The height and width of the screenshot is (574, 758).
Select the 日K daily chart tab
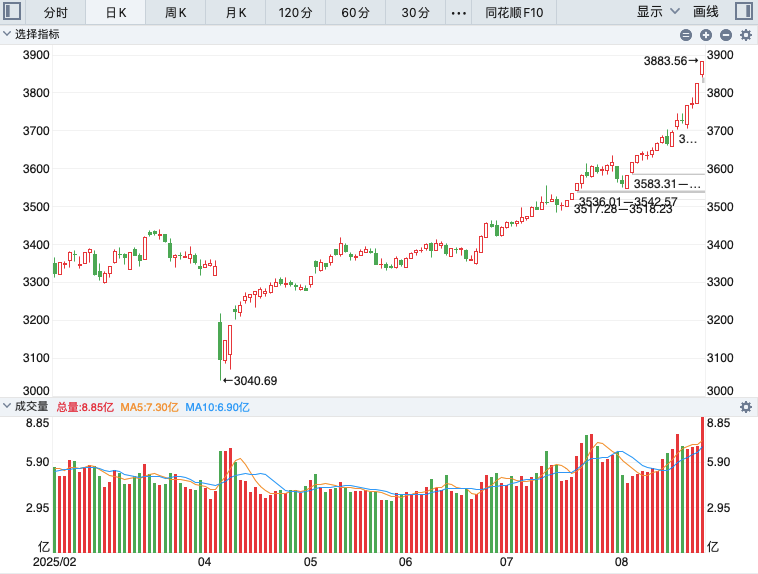coord(116,12)
